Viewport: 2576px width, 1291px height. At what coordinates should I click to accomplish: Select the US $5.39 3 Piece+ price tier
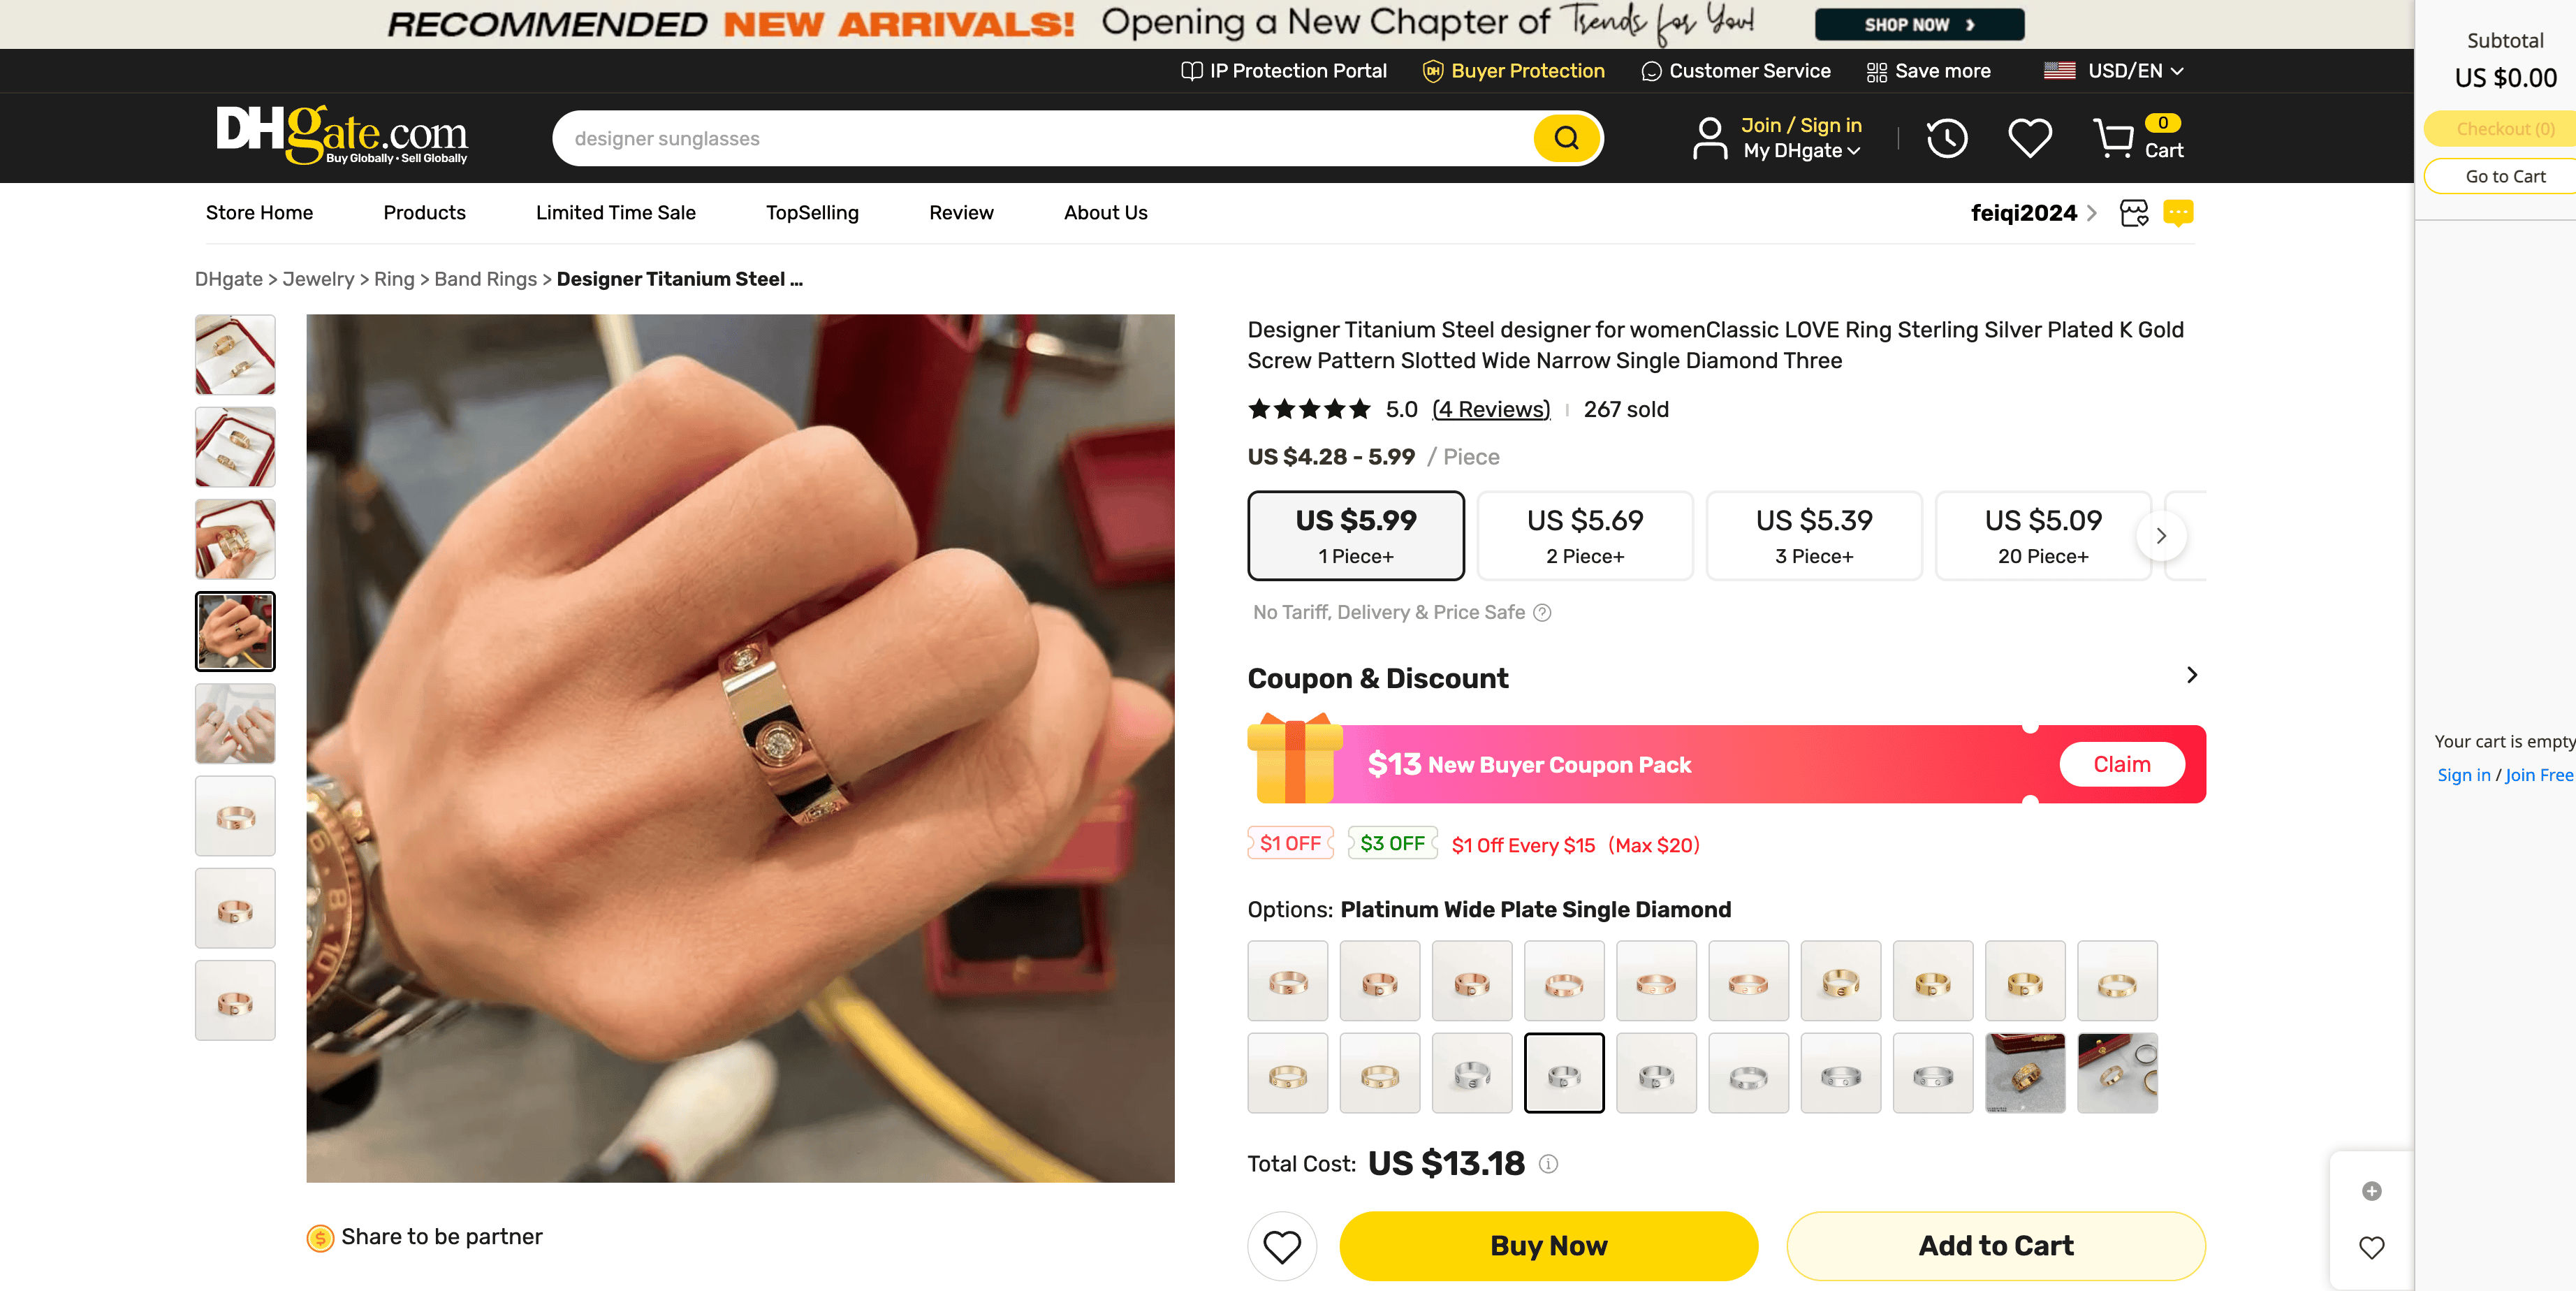(x=1813, y=535)
